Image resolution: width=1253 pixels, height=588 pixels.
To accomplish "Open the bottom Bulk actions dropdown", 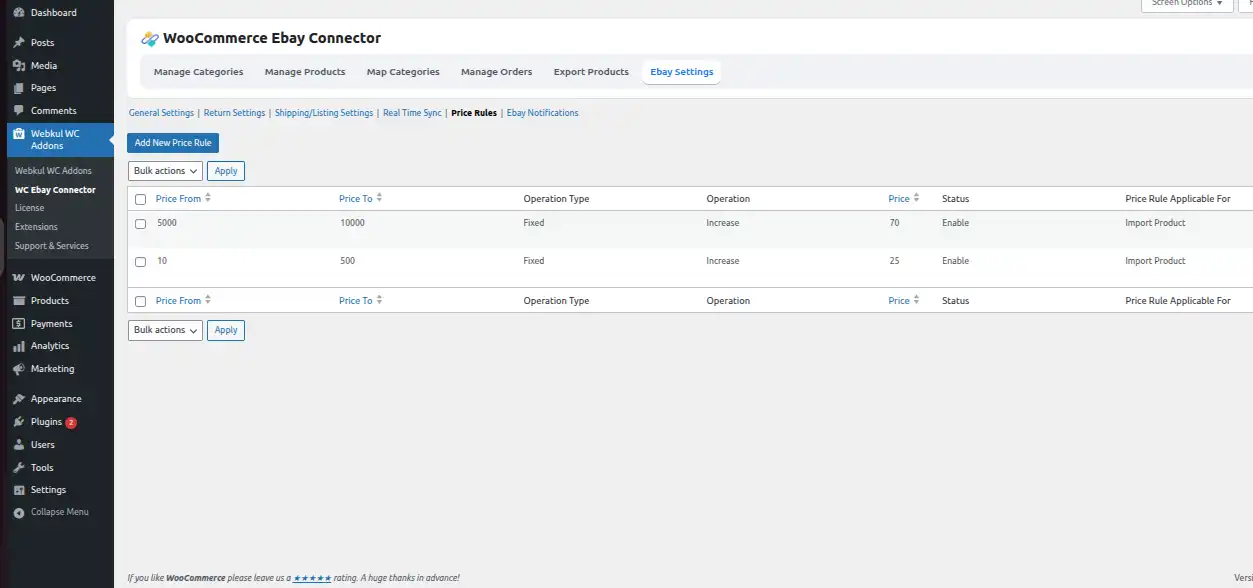I will pyautogui.click(x=165, y=330).
